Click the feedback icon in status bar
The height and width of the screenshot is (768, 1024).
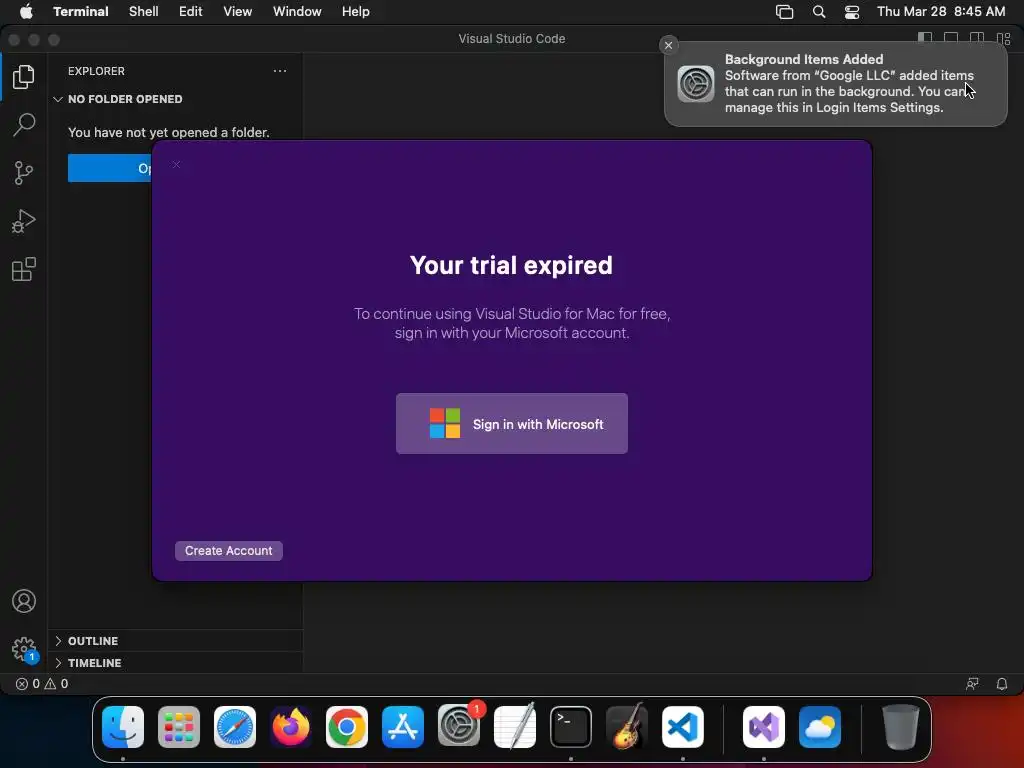click(972, 684)
